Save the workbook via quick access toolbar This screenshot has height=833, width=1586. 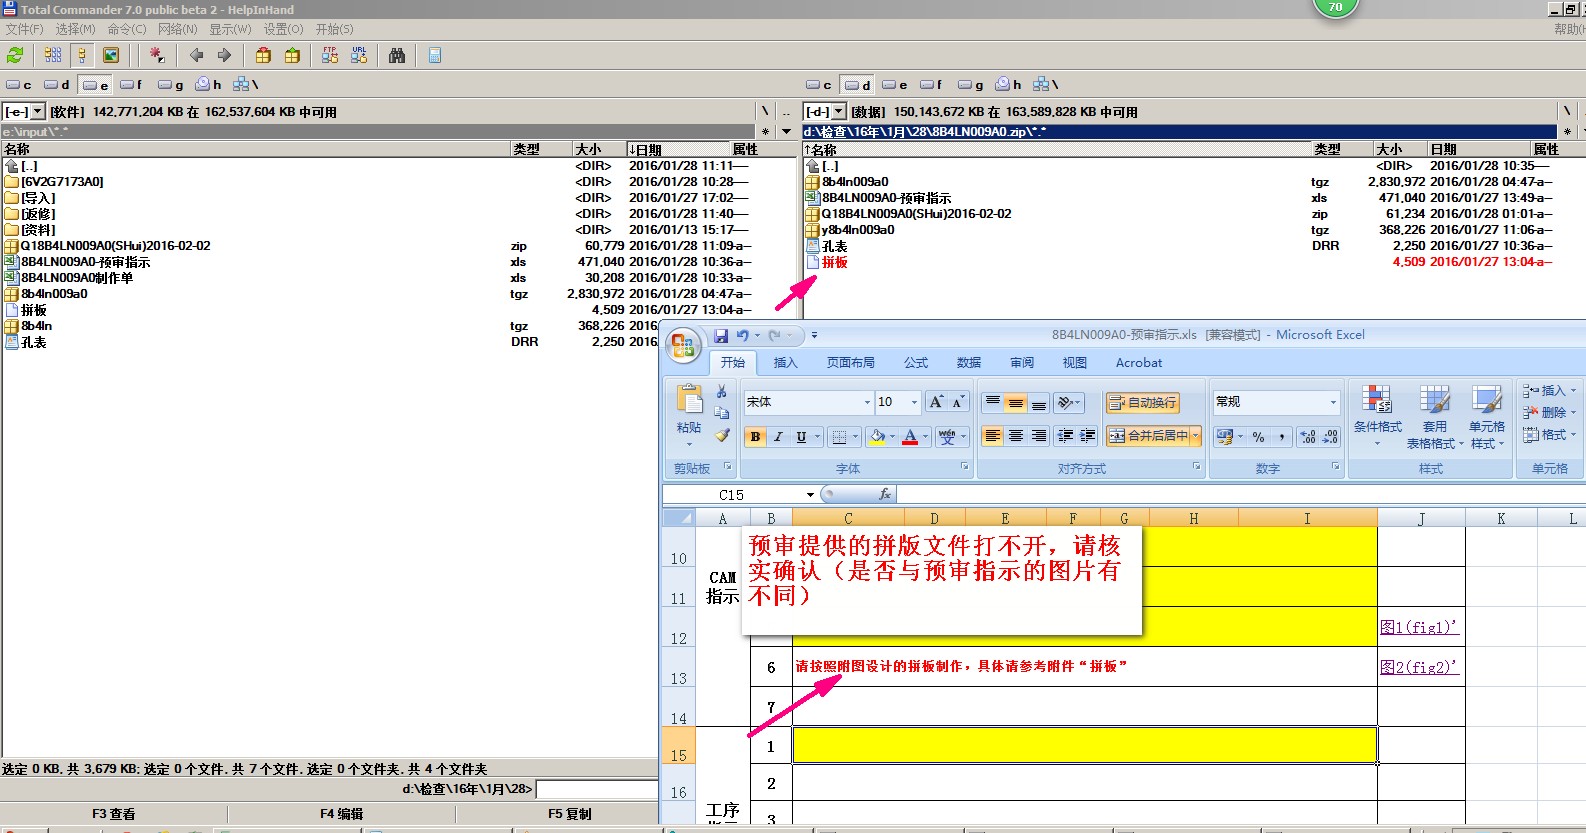click(x=720, y=336)
